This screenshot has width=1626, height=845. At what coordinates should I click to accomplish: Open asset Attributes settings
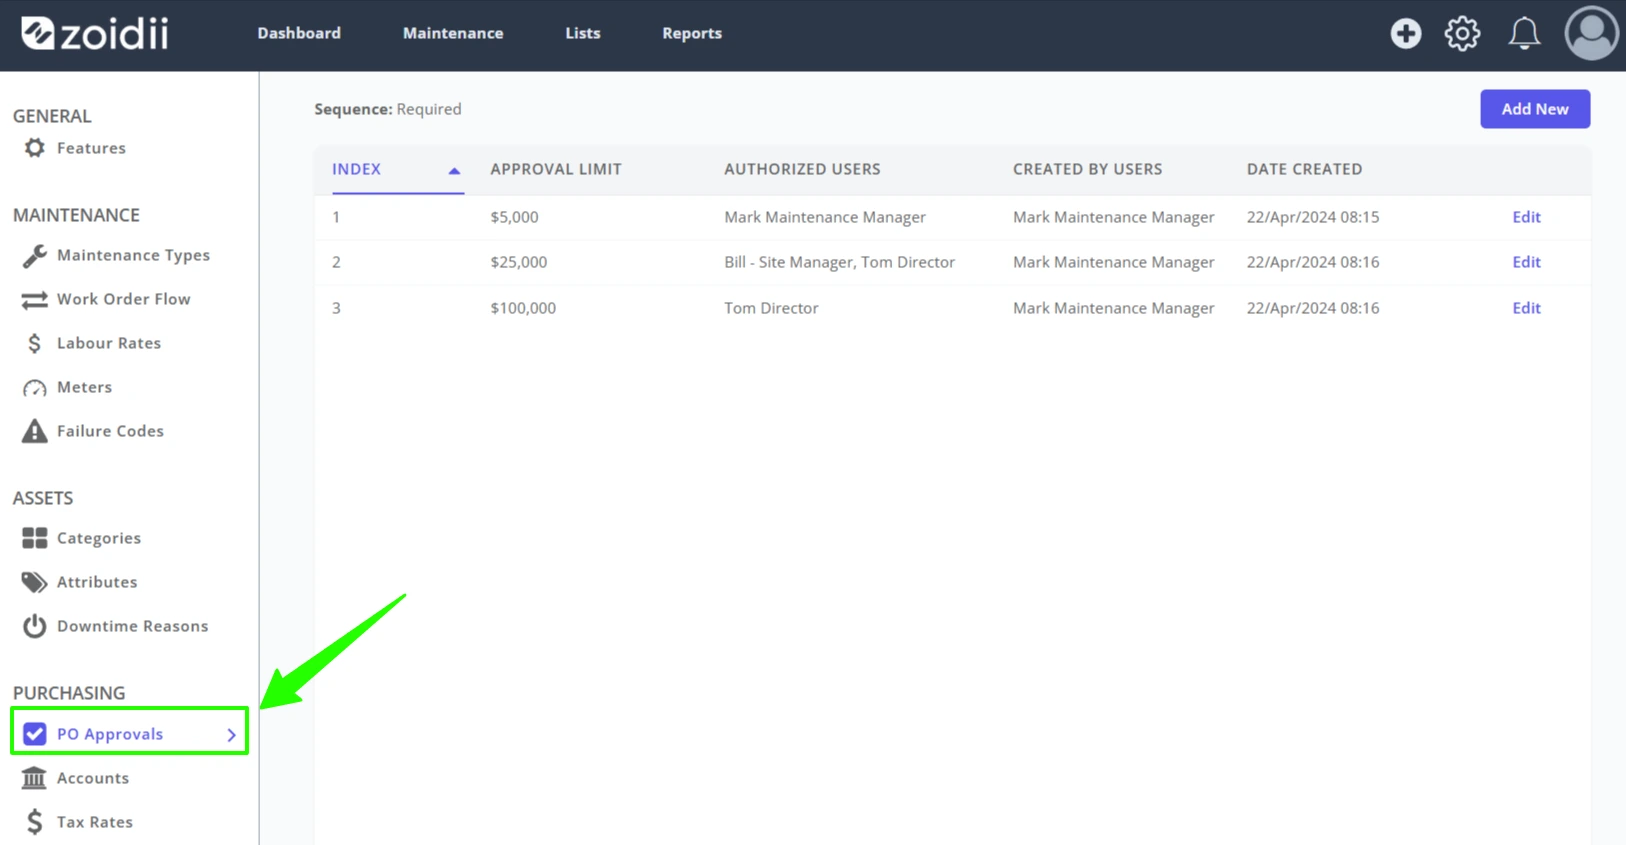pyautogui.click(x=97, y=582)
